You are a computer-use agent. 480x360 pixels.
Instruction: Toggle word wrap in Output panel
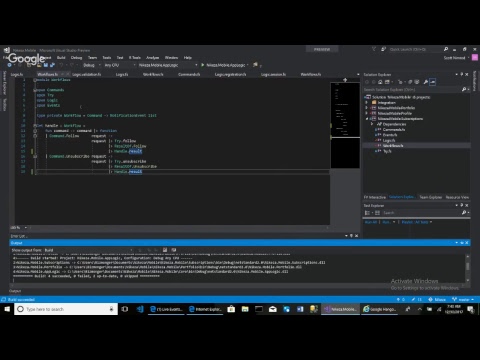tap(174, 250)
